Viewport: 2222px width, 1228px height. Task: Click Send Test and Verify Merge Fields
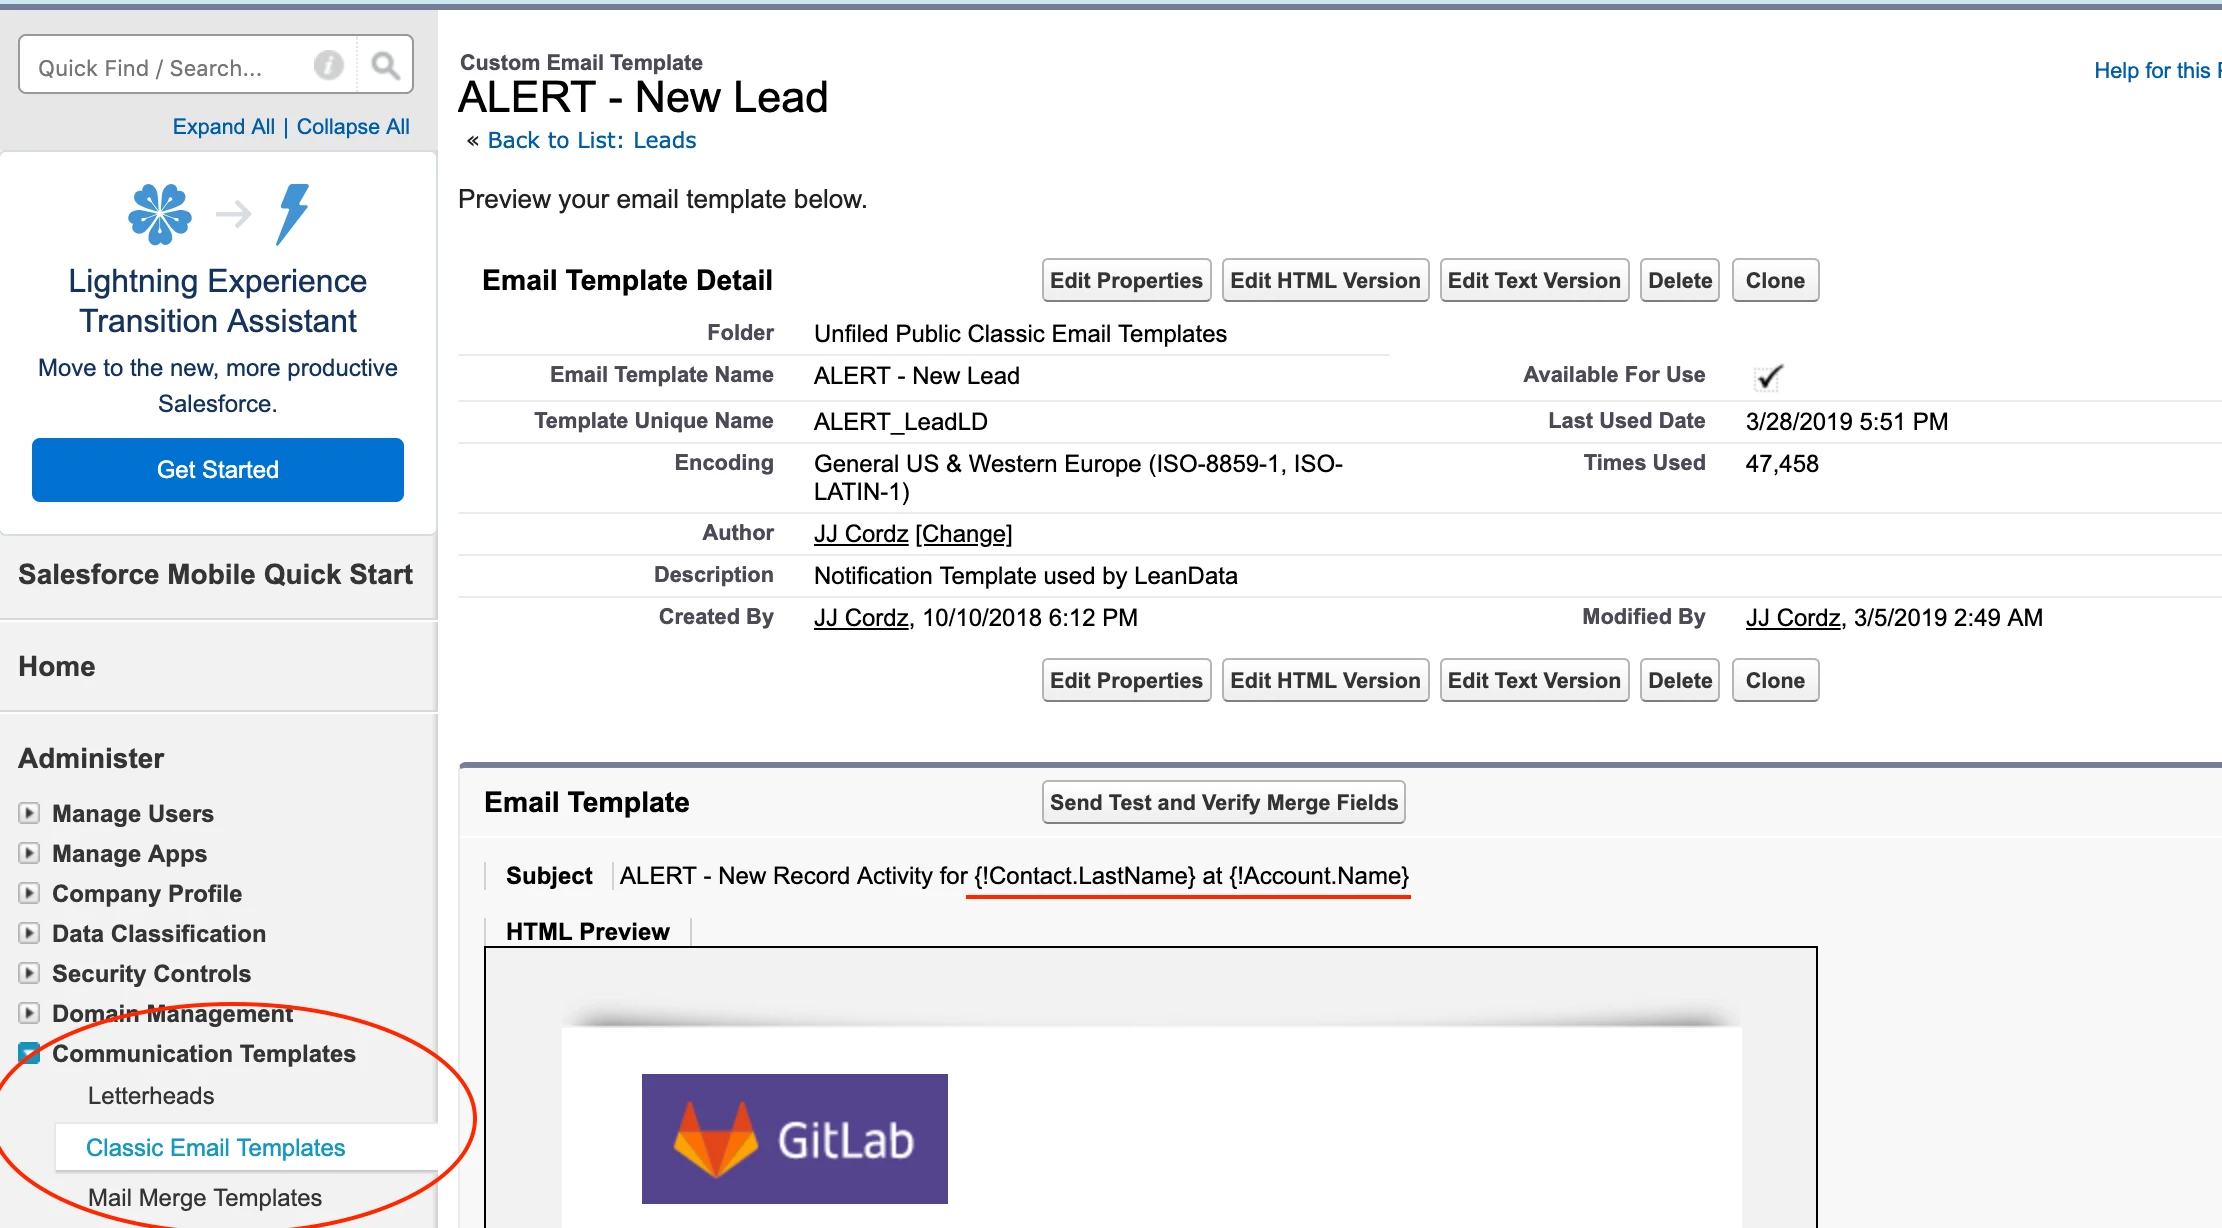pos(1223,802)
